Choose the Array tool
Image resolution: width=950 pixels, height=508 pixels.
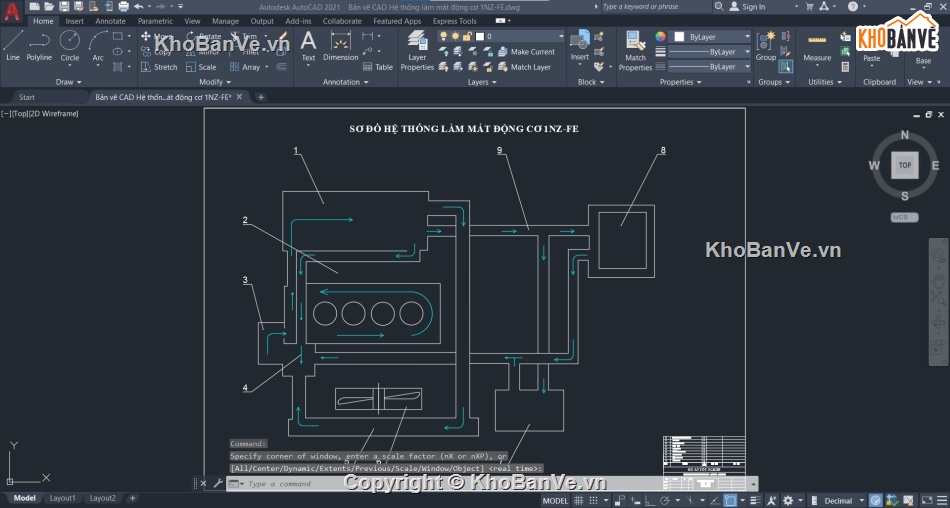245,67
